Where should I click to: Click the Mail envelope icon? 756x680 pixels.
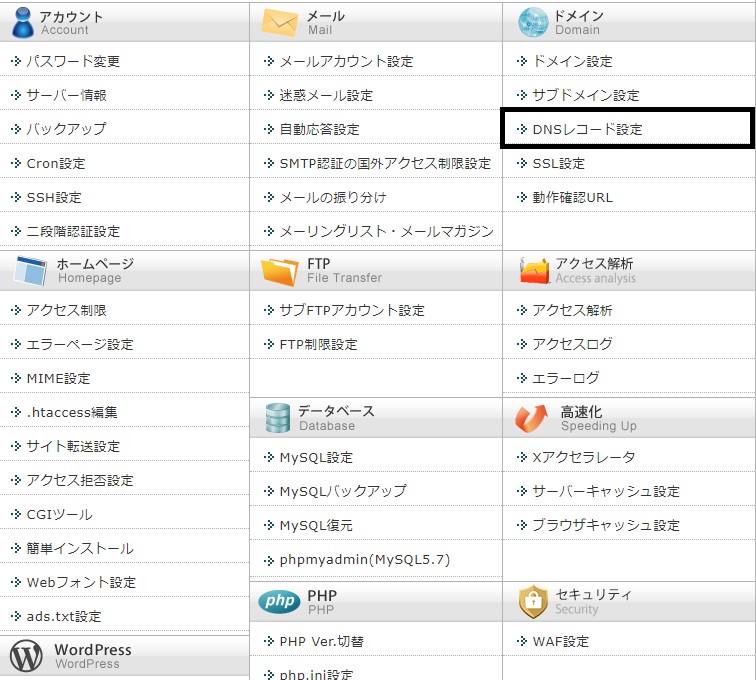280,23
